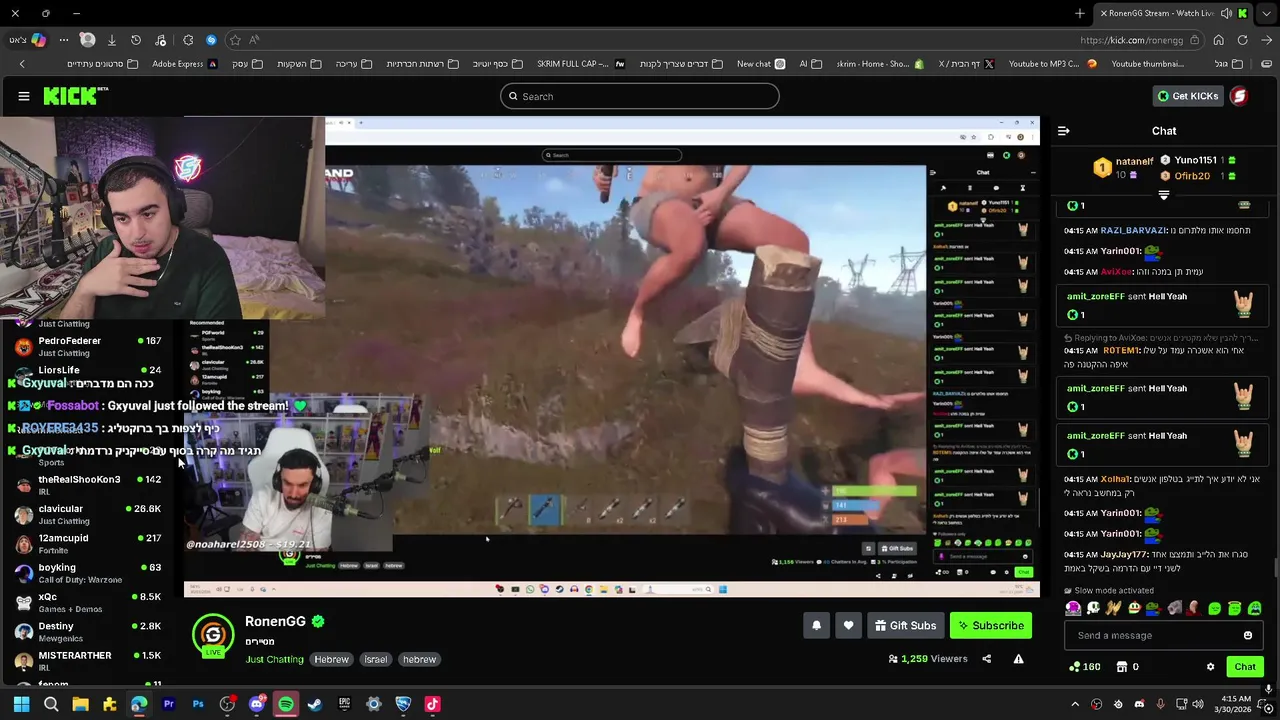Open the Kick shop icon beside 0
Image resolution: width=1280 pixels, height=720 pixels.
[1122, 667]
